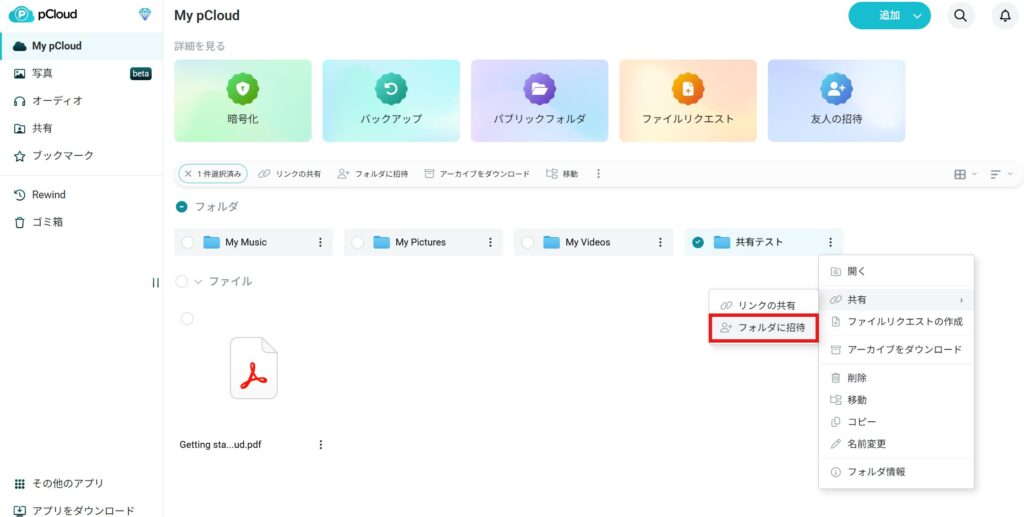1024x517 pixels.
Task: Open the パブリックフォルダ card
Action: point(539,100)
